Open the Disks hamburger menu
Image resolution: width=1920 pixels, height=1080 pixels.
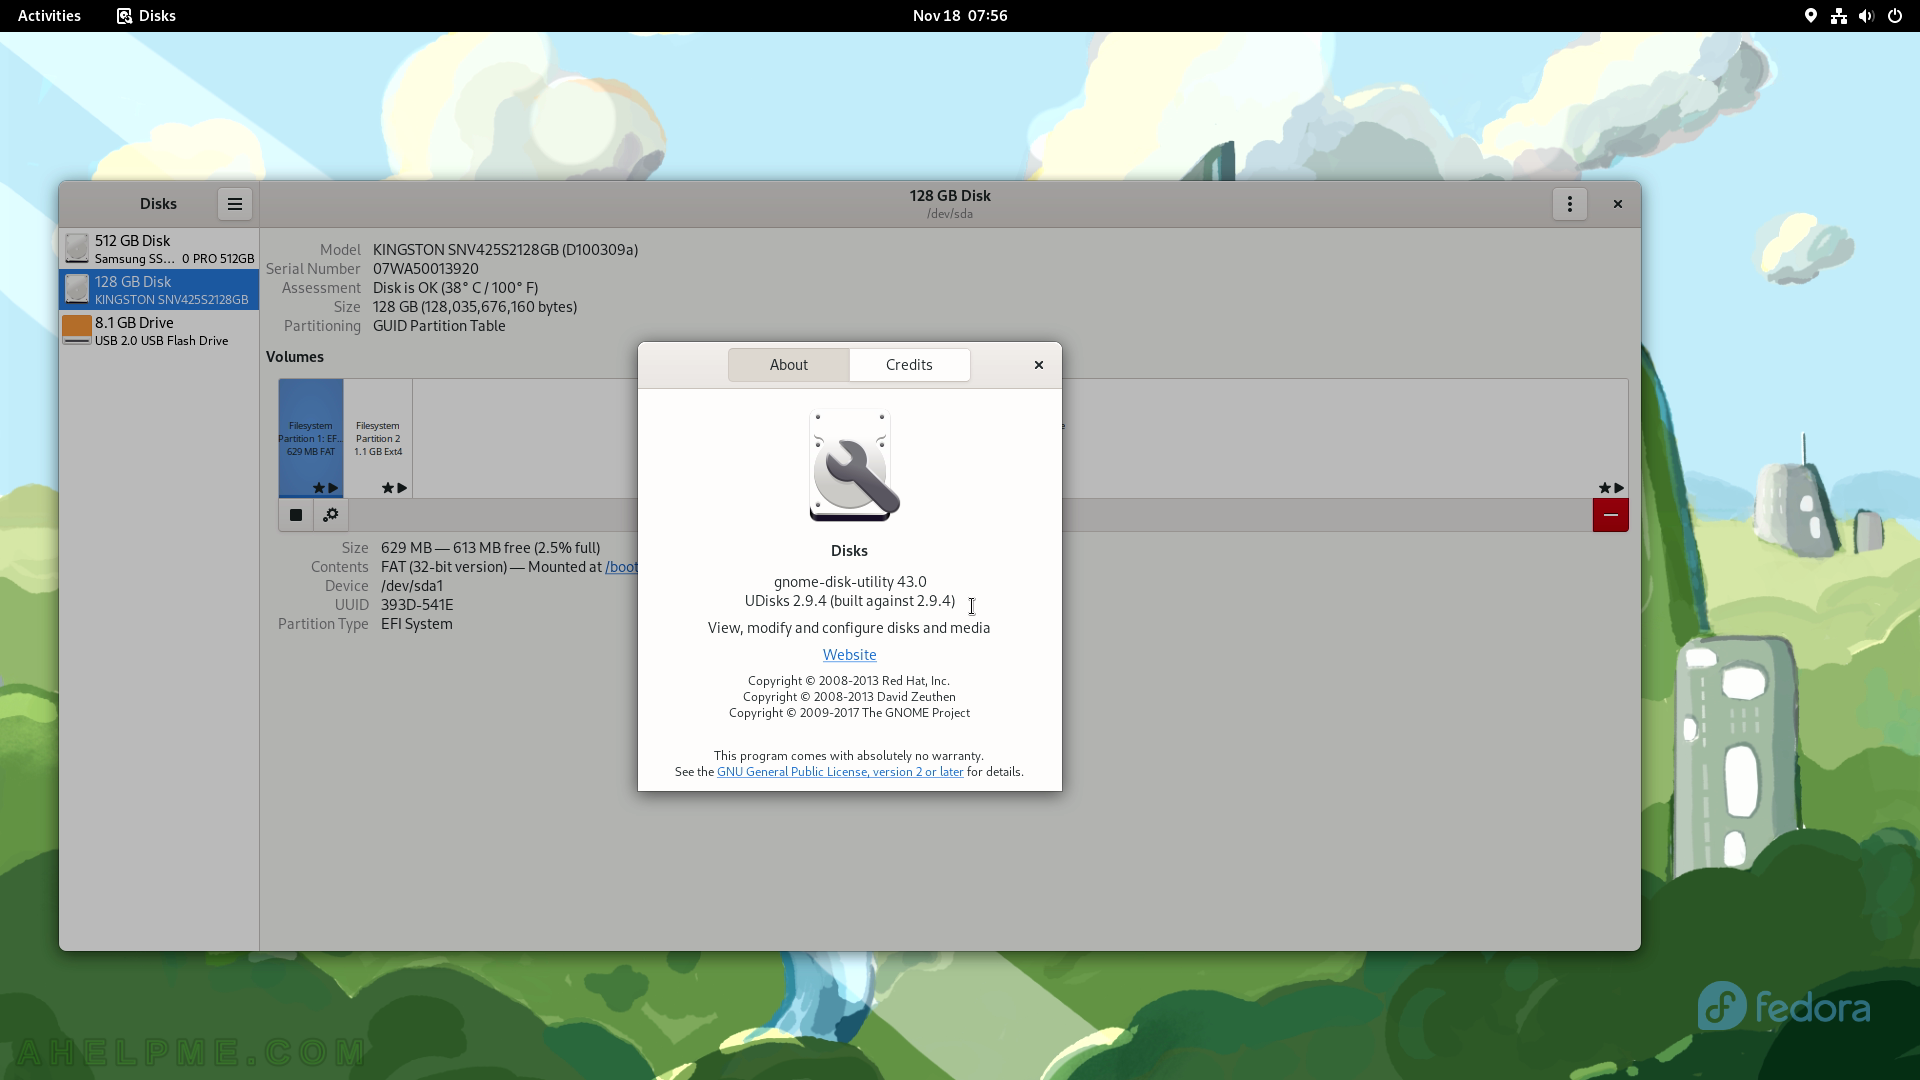pyautogui.click(x=235, y=204)
